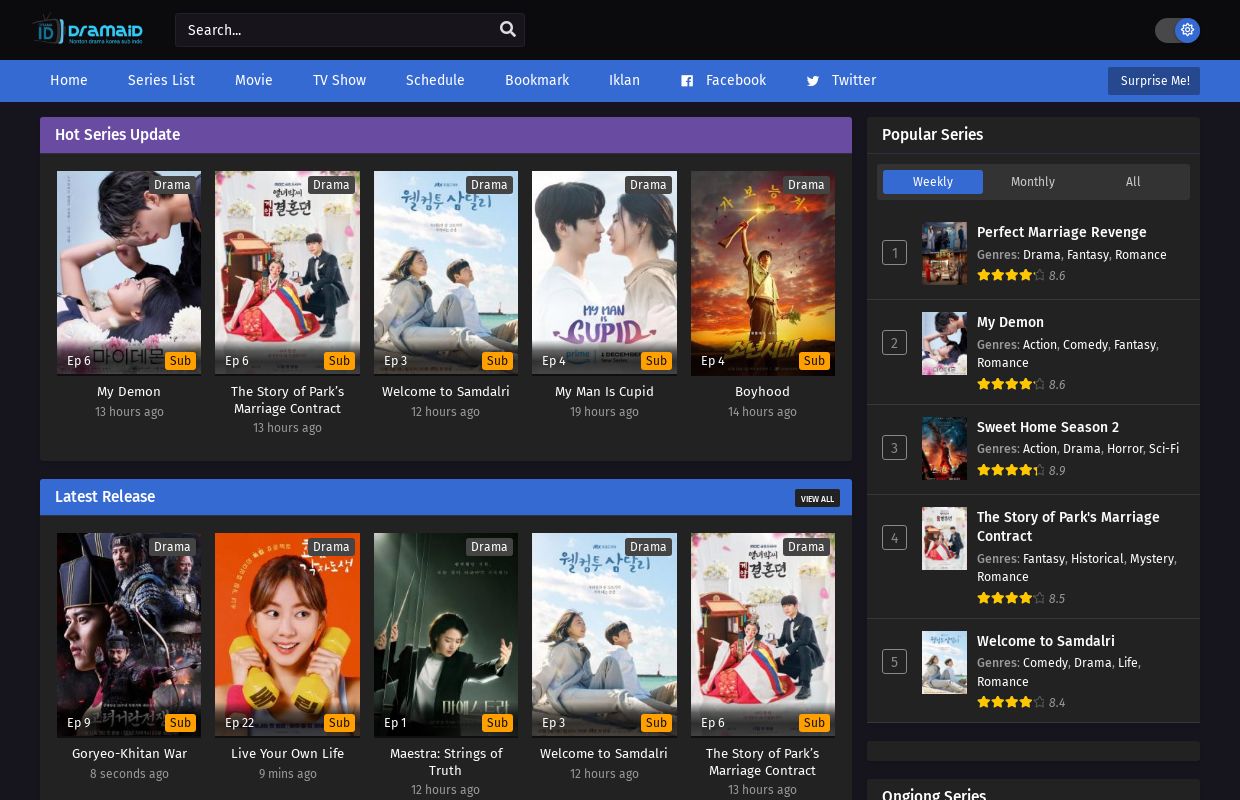Viewport: 1240px width, 800px height.
Task: Click the Sub badge on My Demon poster
Action: [x=181, y=361]
